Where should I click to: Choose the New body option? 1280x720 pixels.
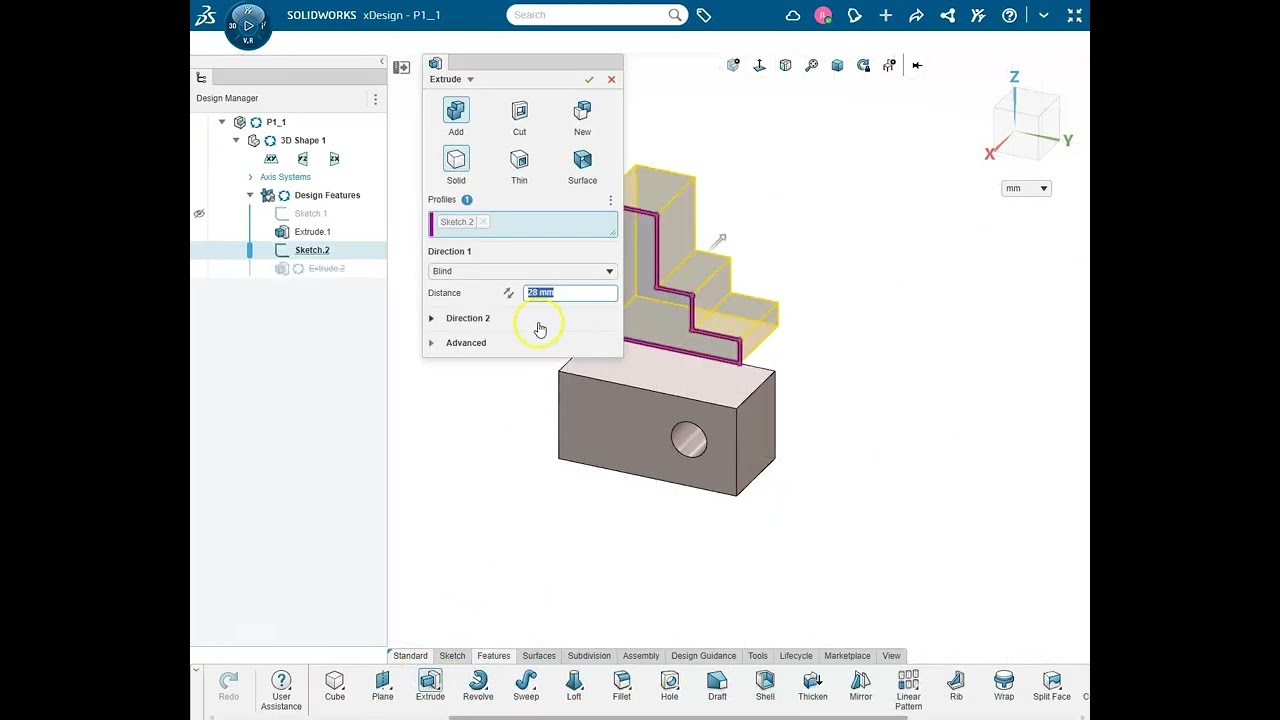coord(582,117)
